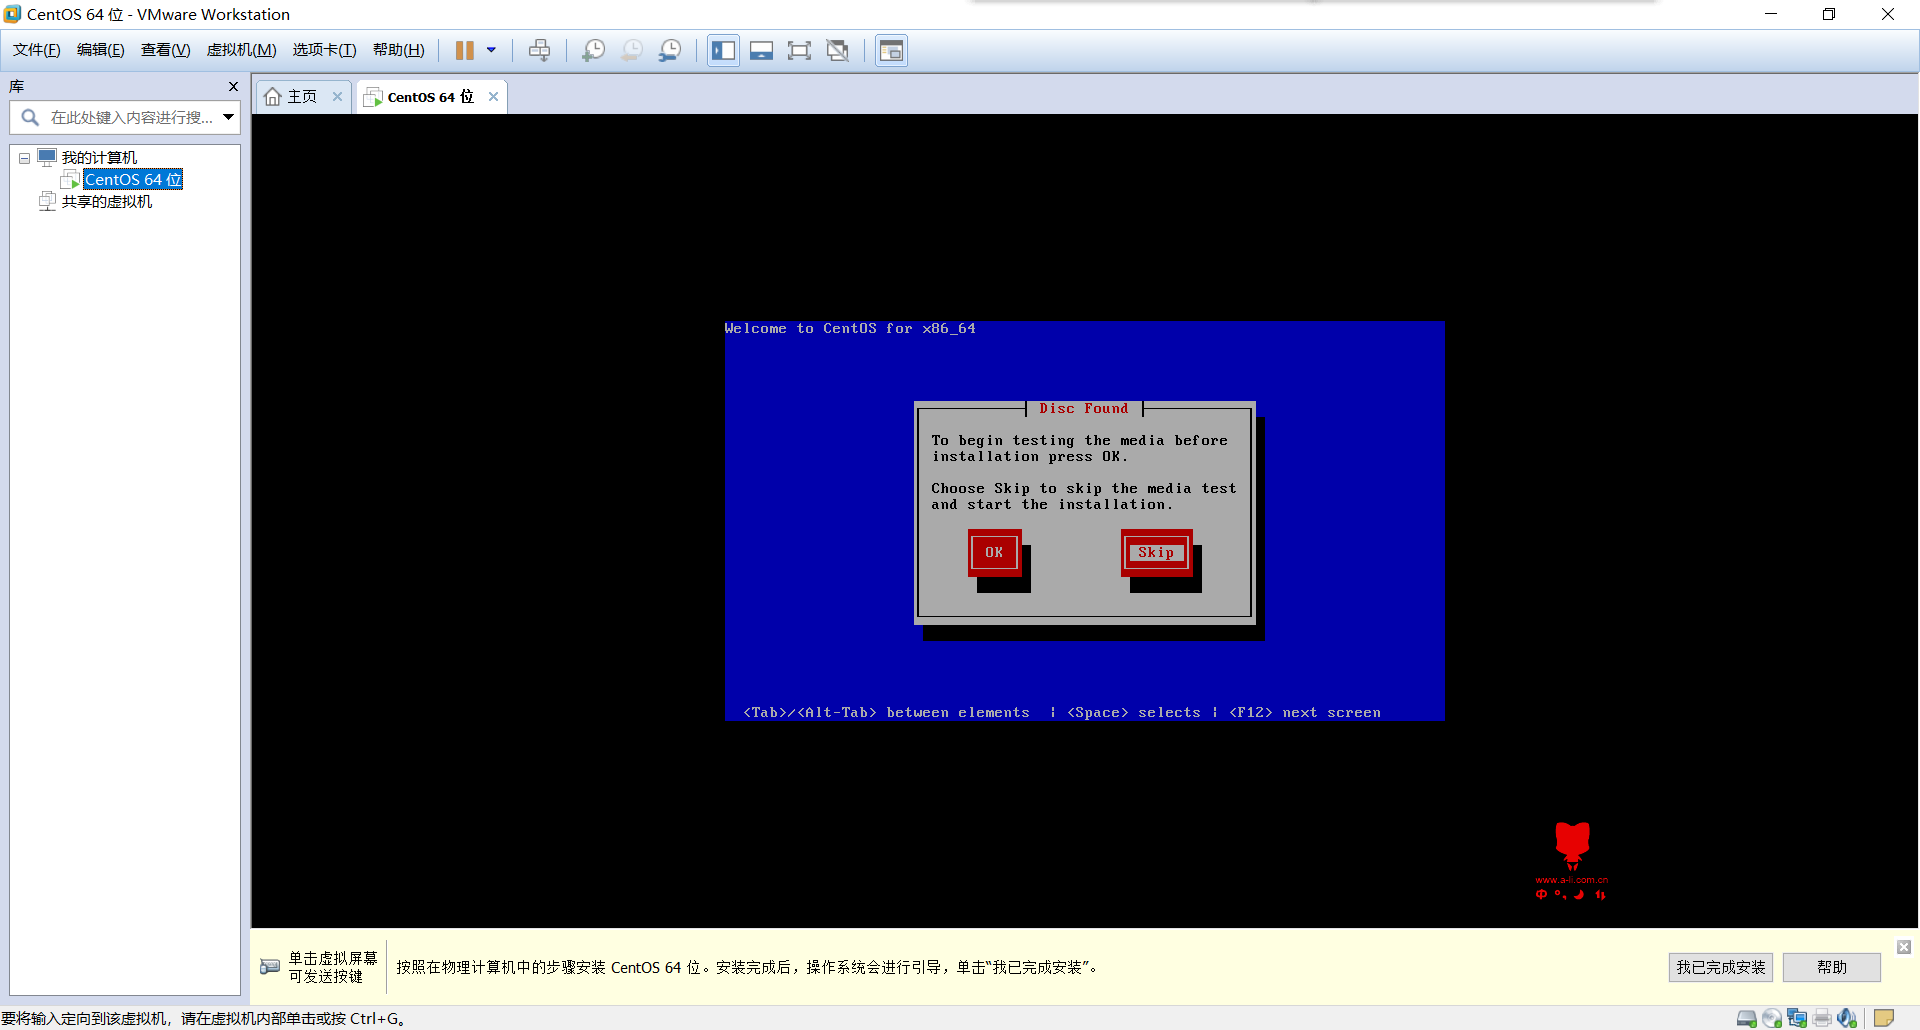The image size is (1920, 1030).
Task: Open the 编辑(E) menu
Action: pos(101,50)
